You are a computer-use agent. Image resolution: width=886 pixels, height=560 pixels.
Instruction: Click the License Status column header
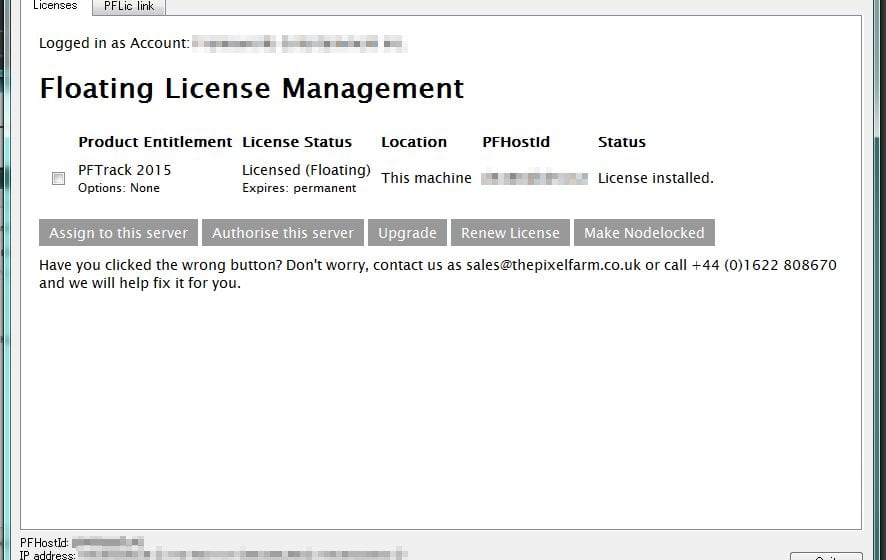point(297,142)
